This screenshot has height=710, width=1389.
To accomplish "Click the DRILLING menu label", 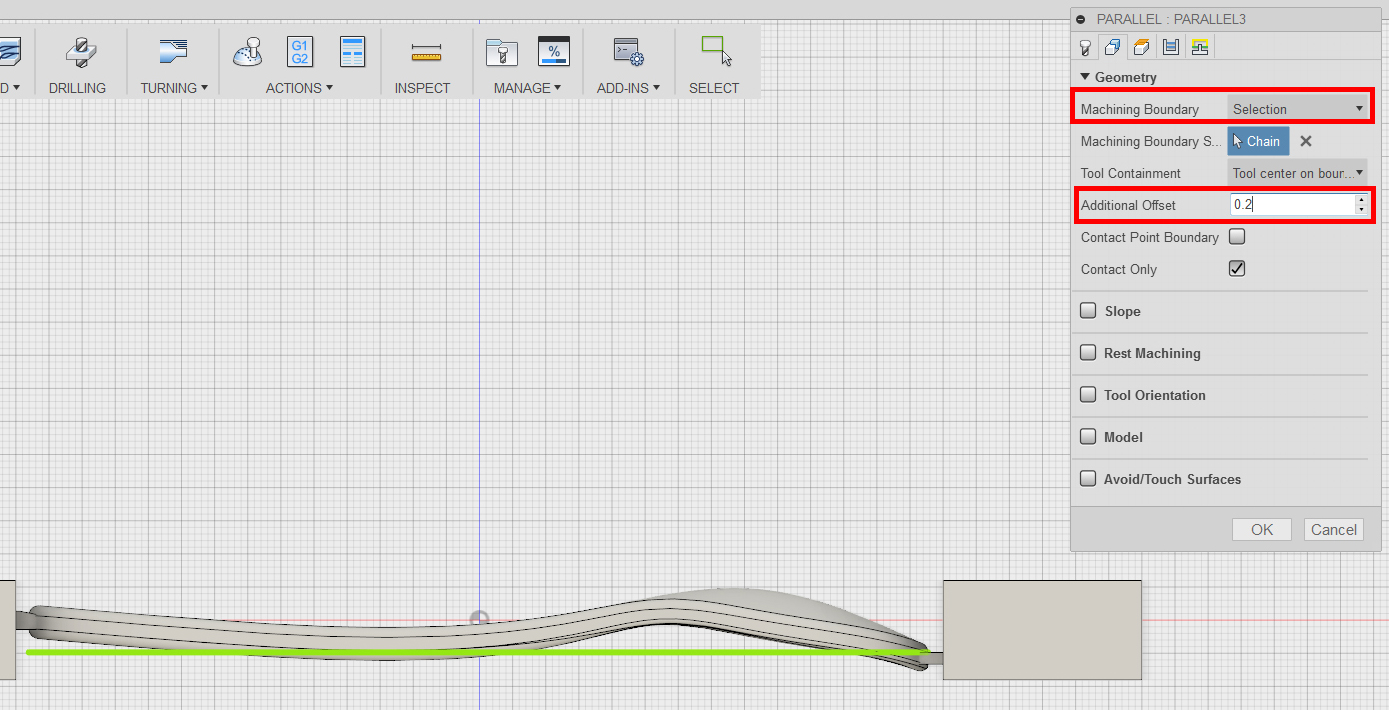I will 77,88.
